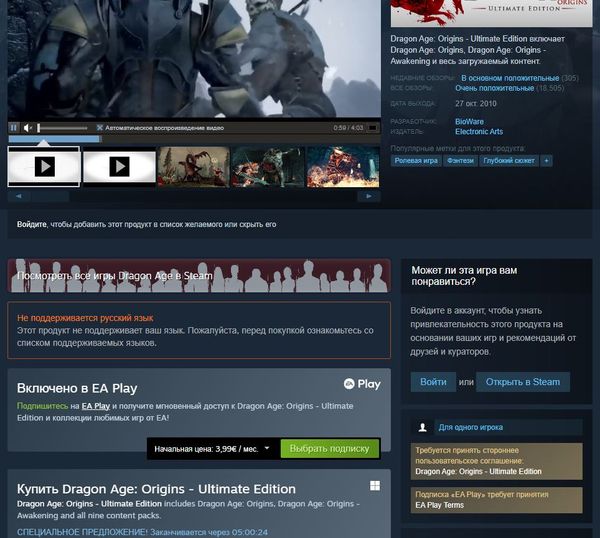Expand tags with the plus button
Image resolution: width=600 pixels, height=538 pixels.
[546, 161]
